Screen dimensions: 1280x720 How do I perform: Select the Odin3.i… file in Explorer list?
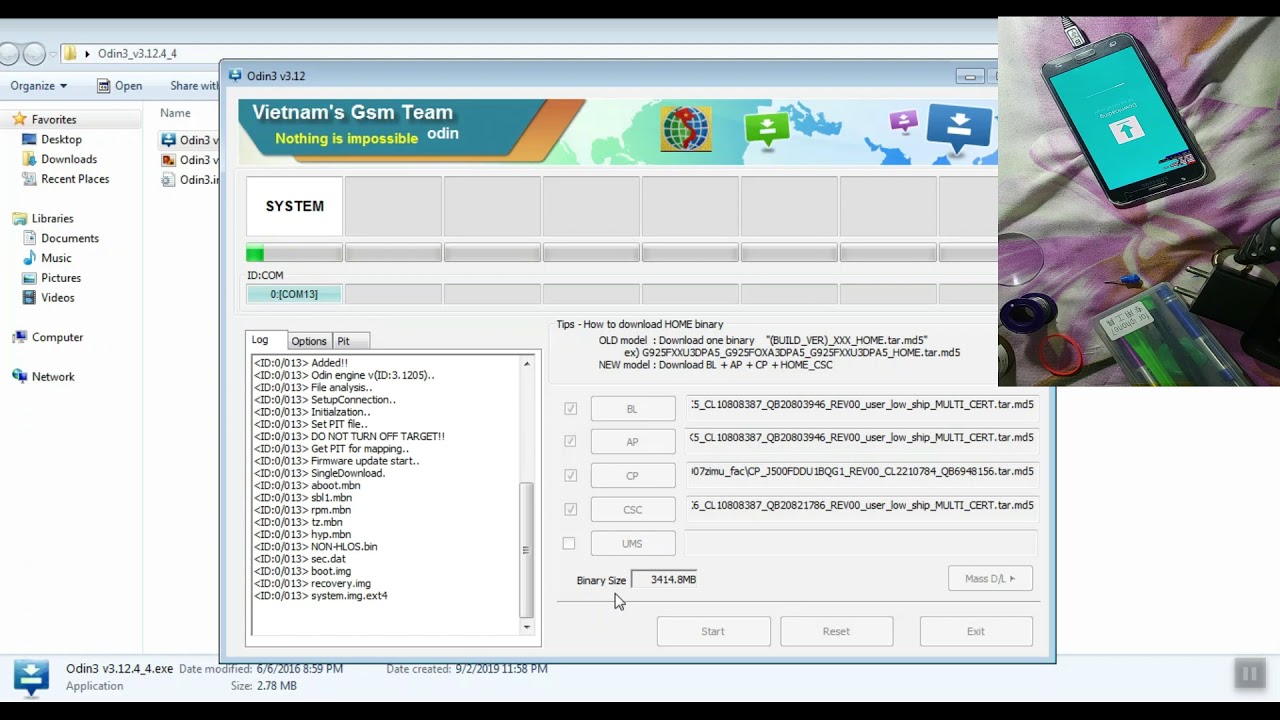190,180
